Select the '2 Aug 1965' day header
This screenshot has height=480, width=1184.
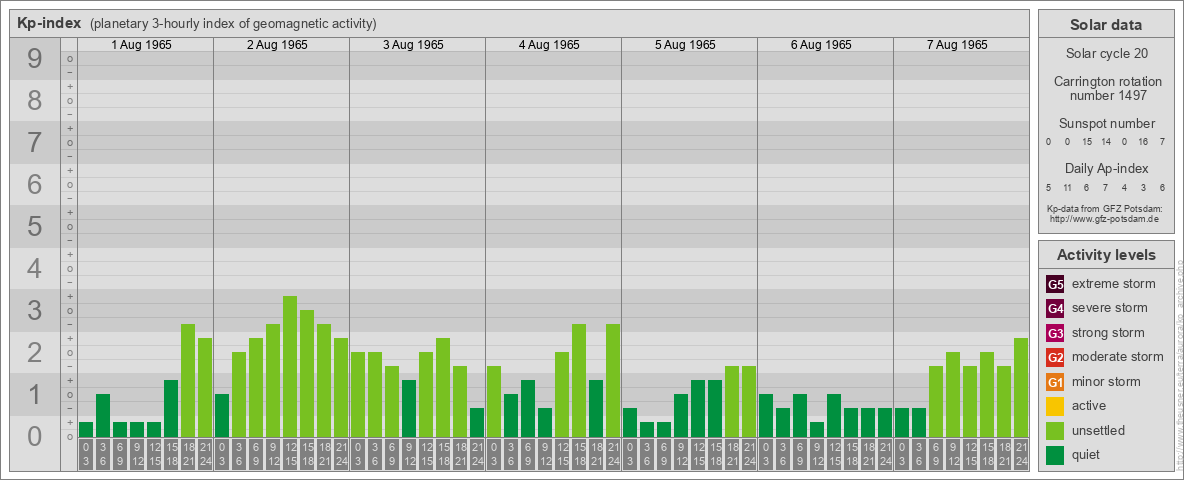[x=277, y=45]
